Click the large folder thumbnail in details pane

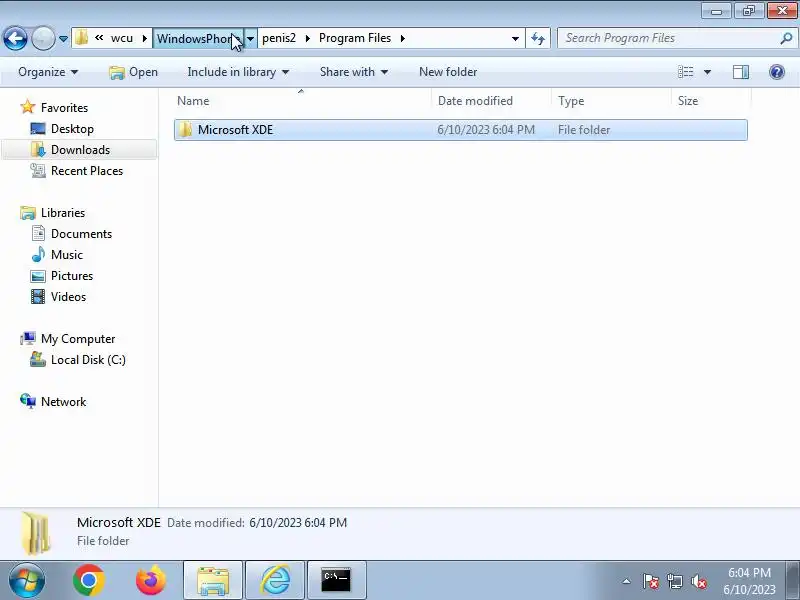coord(37,533)
